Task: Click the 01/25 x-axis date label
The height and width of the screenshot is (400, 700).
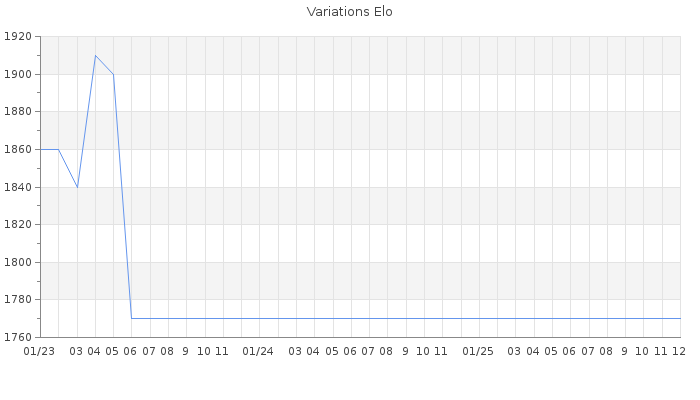Action: coord(478,351)
